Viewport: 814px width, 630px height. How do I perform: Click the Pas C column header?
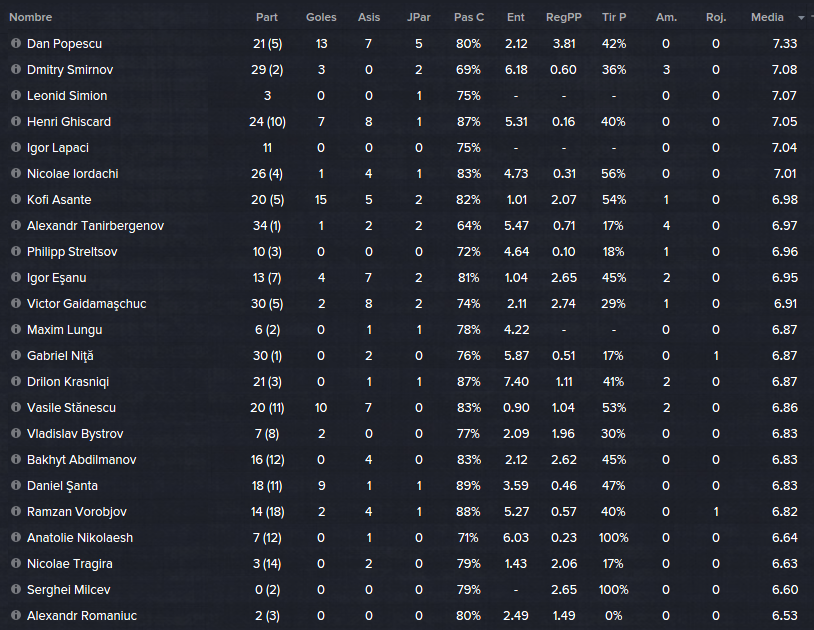click(468, 17)
